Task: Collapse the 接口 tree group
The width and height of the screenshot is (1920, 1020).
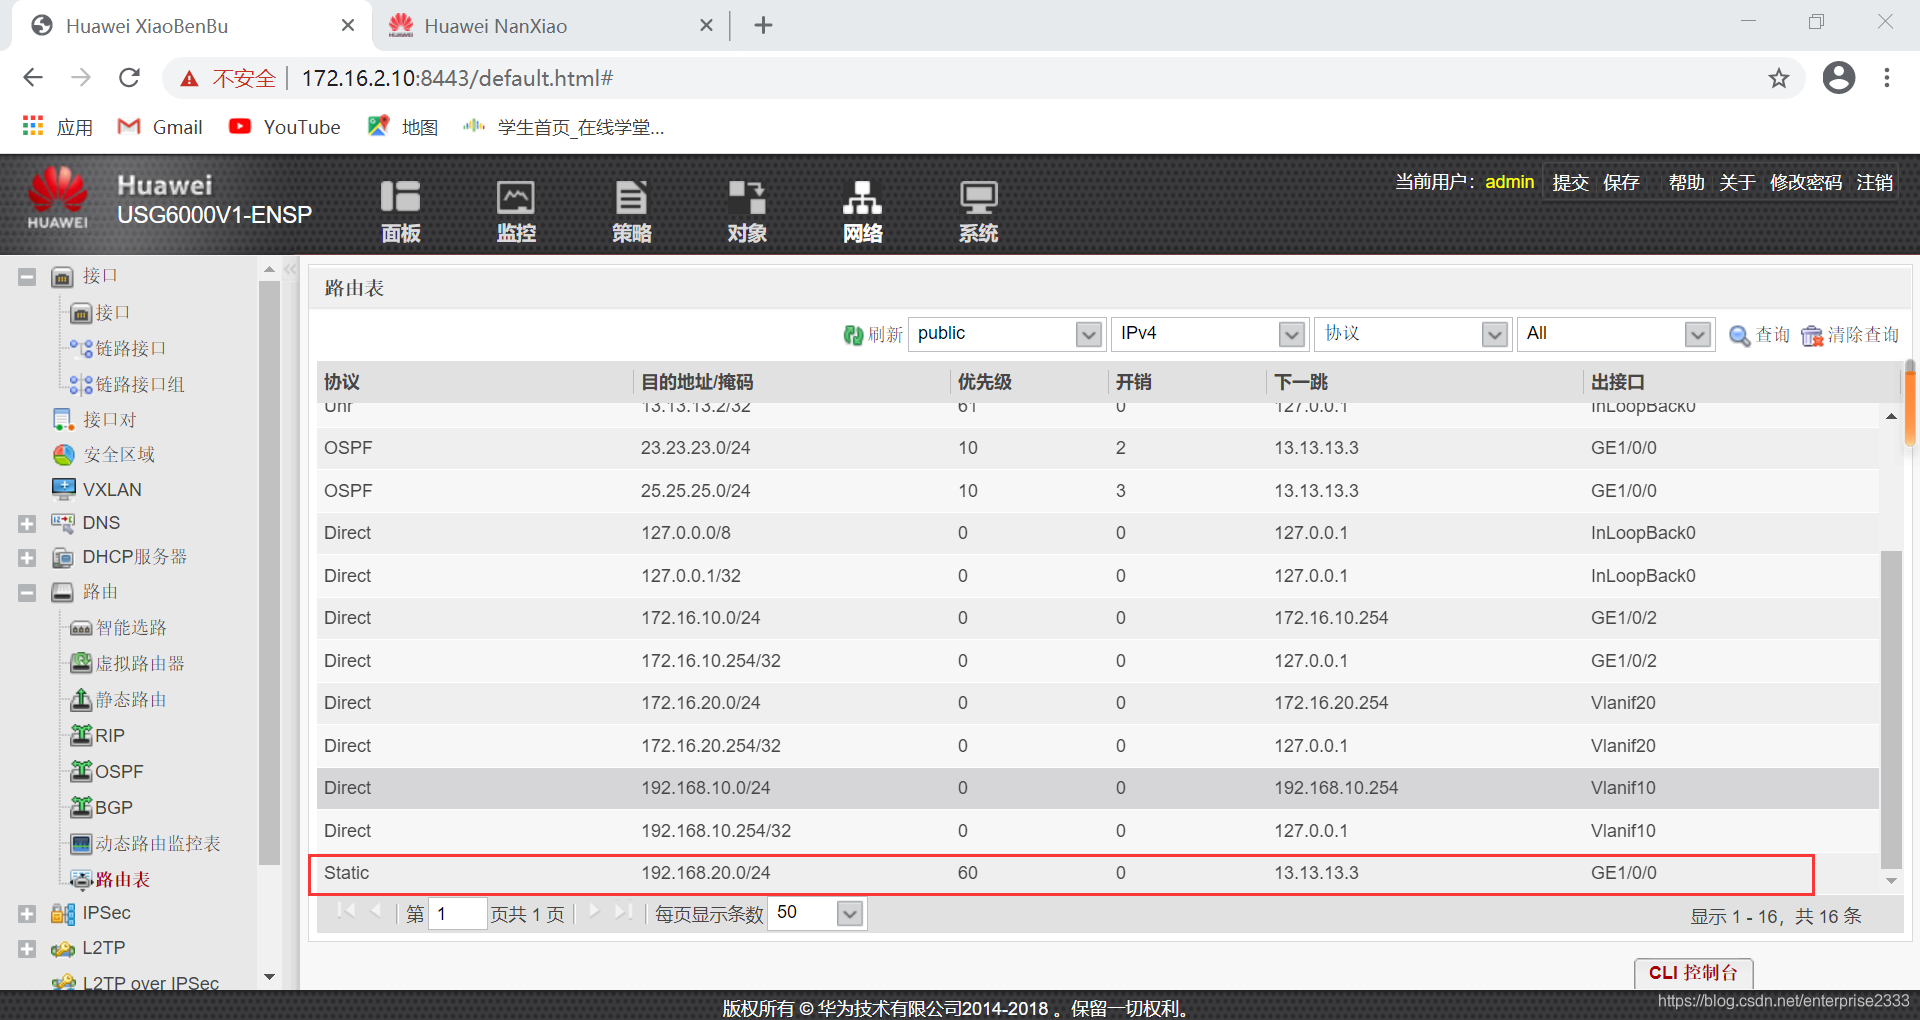Action: pyautogui.click(x=27, y=277)
